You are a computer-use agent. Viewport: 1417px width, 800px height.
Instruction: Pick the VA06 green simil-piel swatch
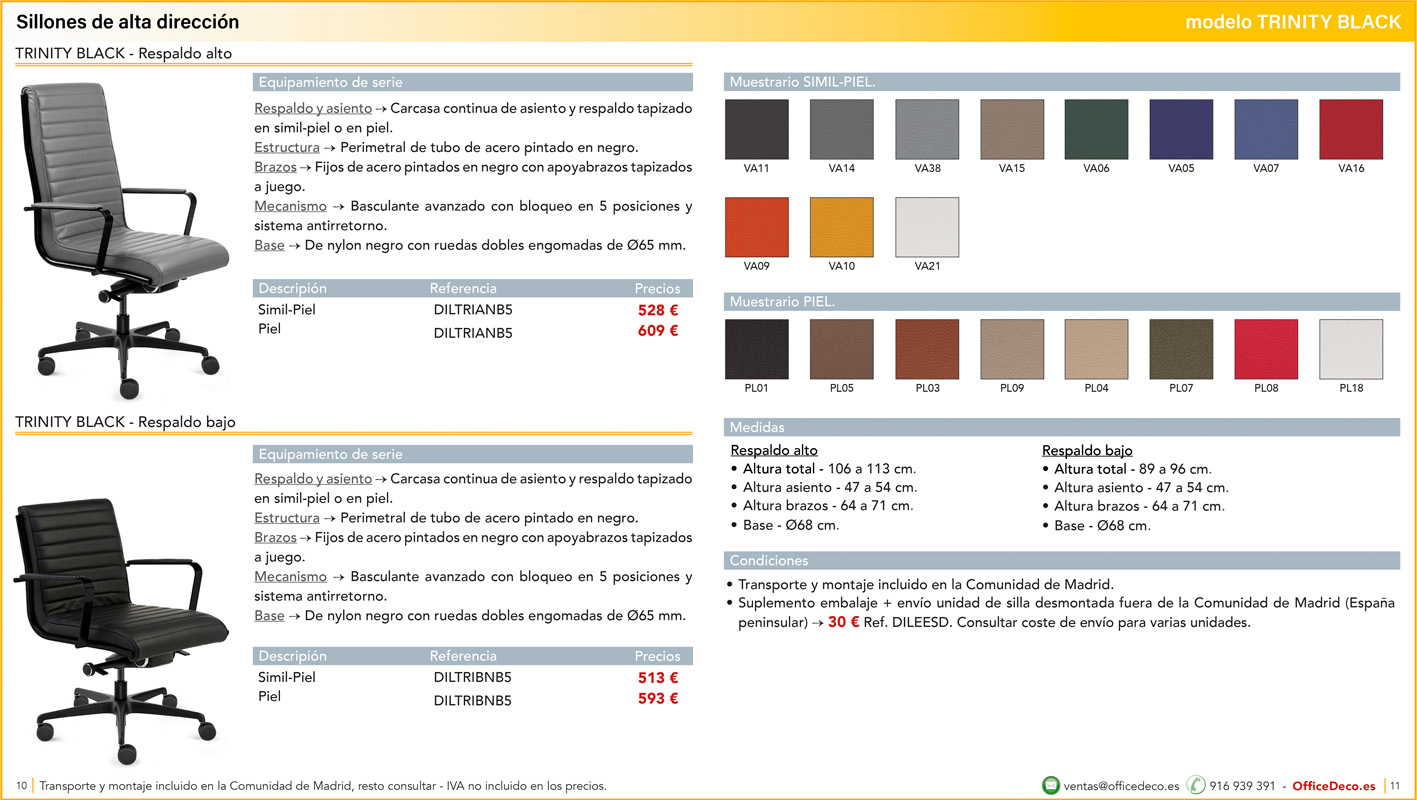(x=1096, y=130)
